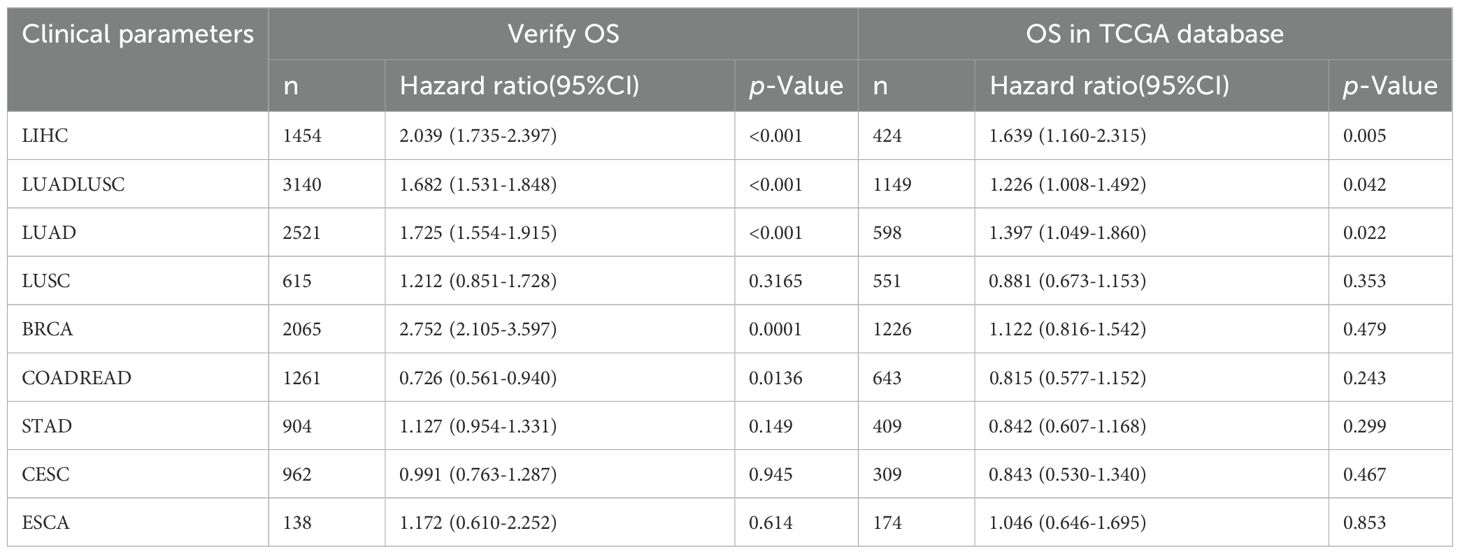The image size is (1460, 554).
Task: Select the Clinical parameters header cell
Action: [138, 35]
